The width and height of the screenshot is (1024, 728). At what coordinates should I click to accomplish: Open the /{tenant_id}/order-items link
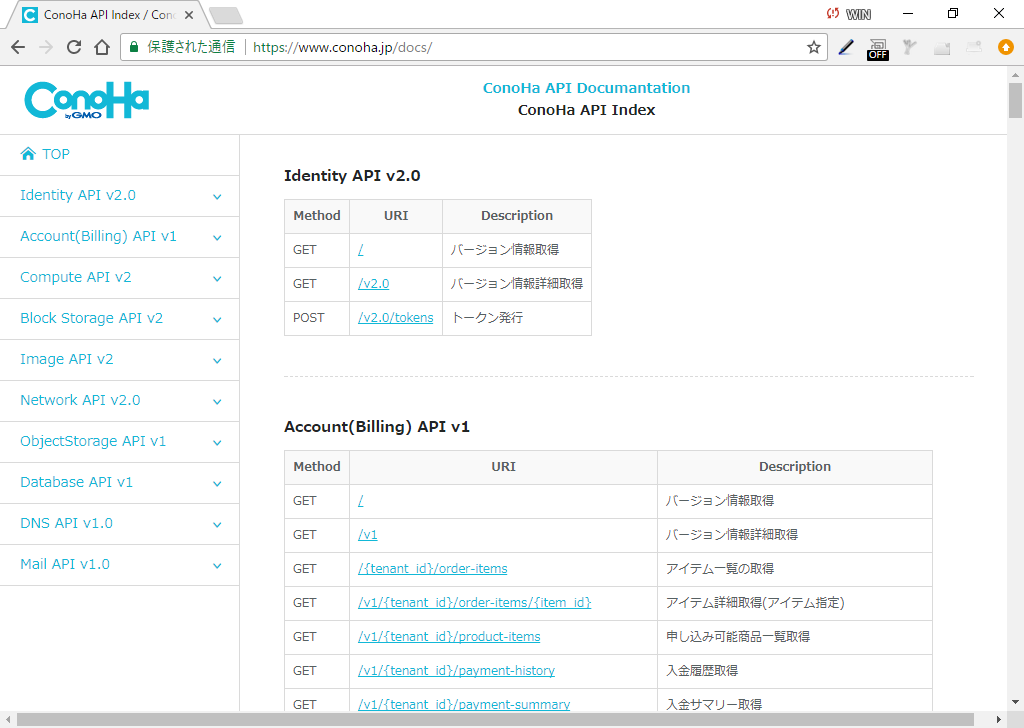pyautogui.click(x=432, y=569)
